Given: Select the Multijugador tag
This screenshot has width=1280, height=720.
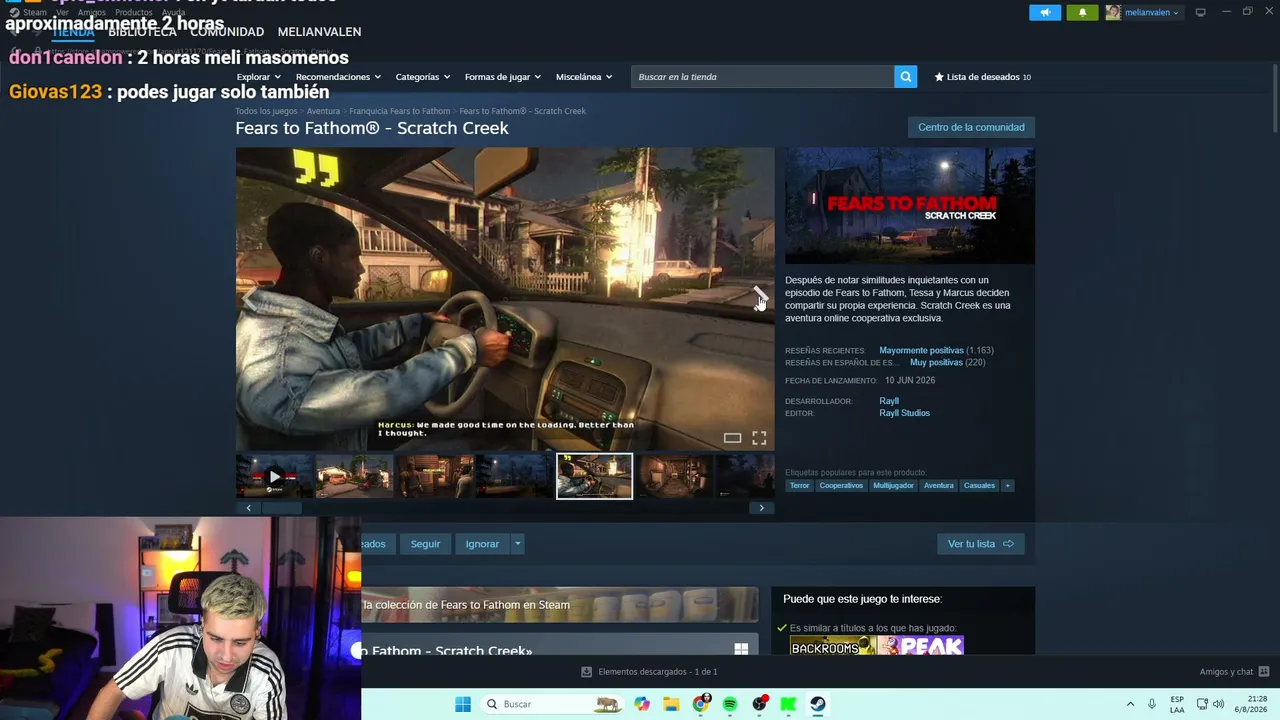Looking at the screenshot, I should 893,486.
